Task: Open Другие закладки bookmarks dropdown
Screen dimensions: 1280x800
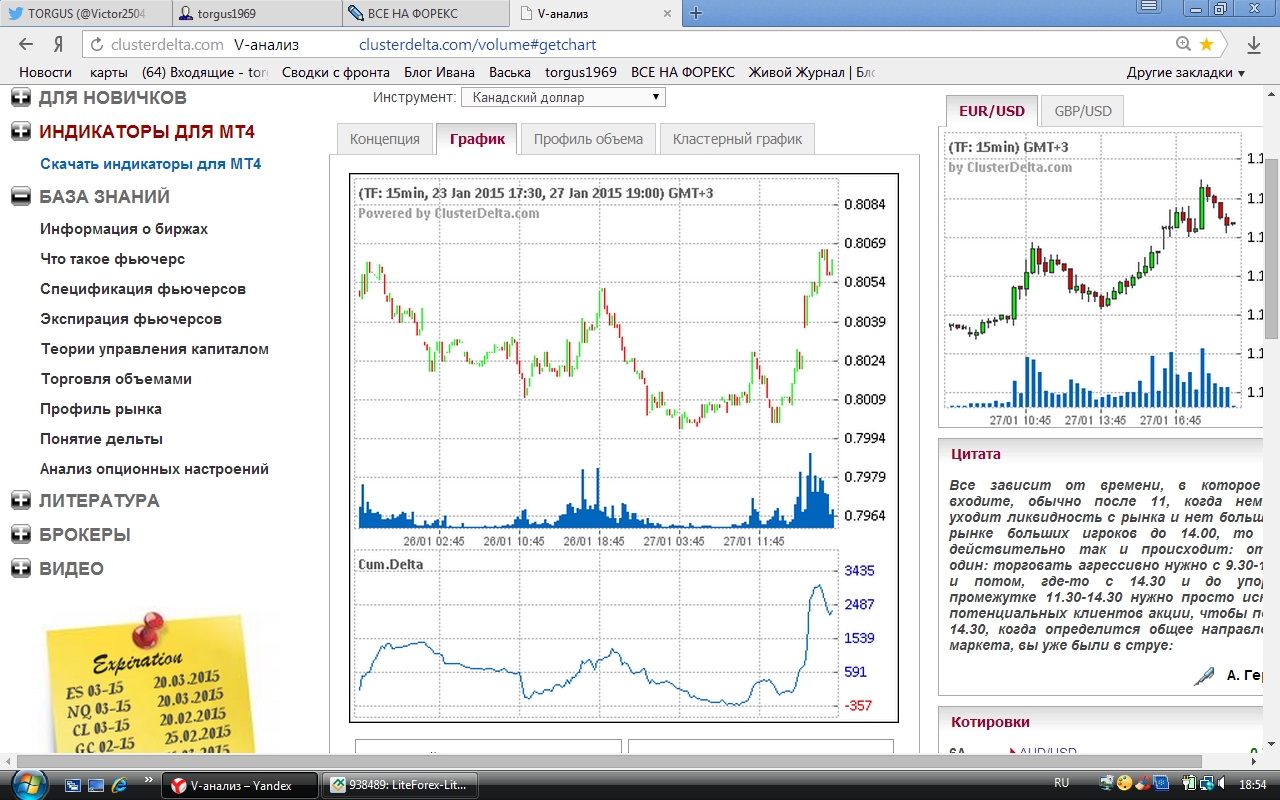Action: [x=1185, y=72]
